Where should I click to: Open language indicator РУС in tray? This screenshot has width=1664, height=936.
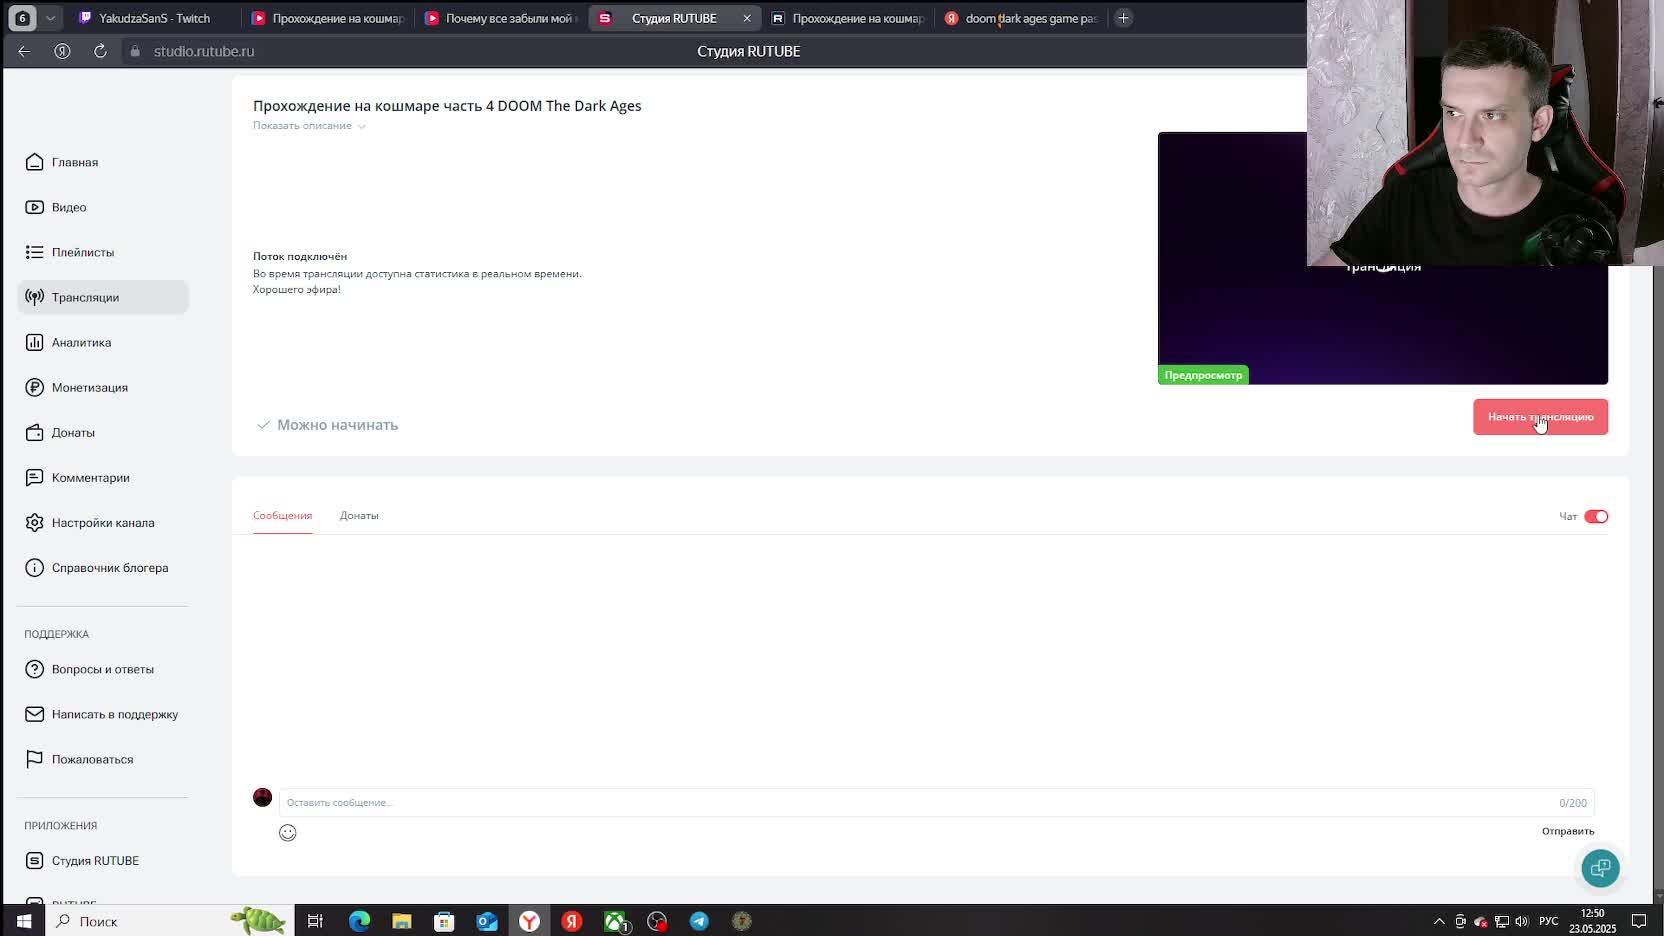pyautogui.click(x=1548, y=921)
